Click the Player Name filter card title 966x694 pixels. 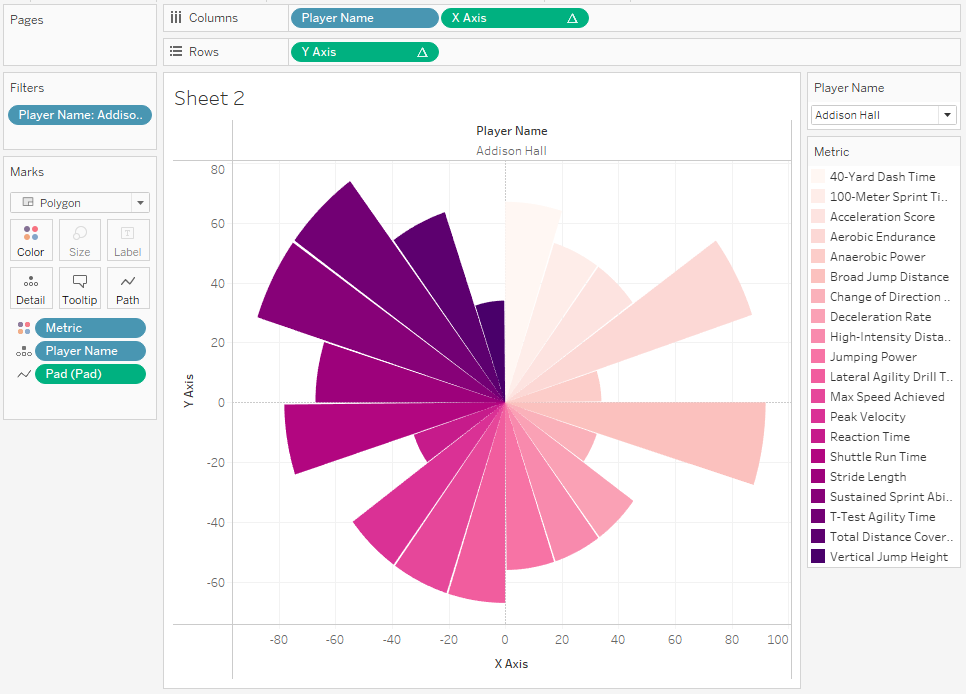[x=849, y=88]
